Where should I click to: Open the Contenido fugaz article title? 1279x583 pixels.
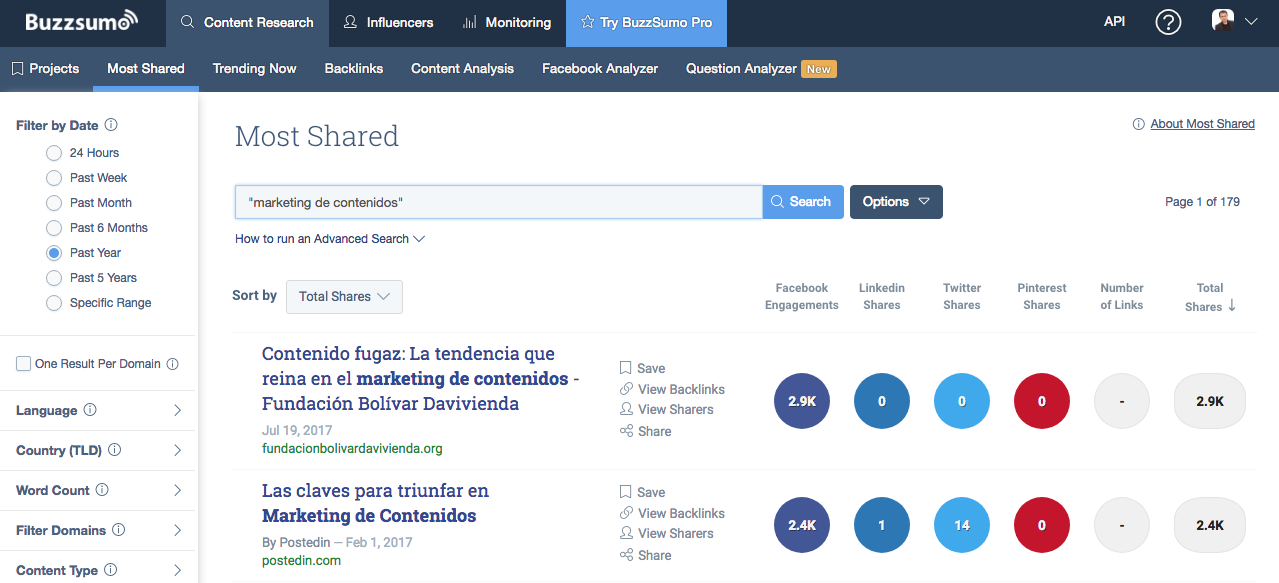tap(421, 379)
